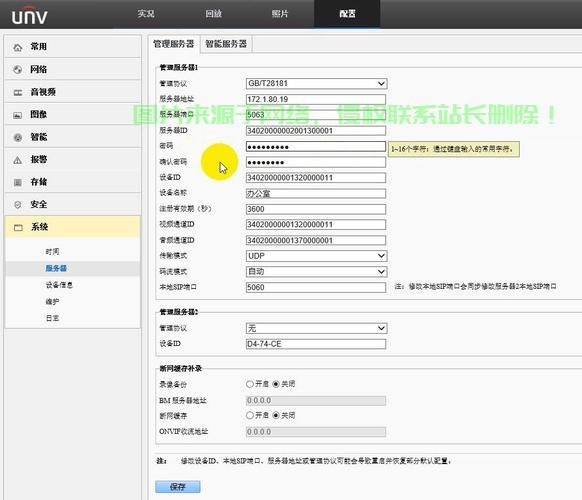Click the 视频通道ID input field
The image size is (582, 500).
pos(315,225)
